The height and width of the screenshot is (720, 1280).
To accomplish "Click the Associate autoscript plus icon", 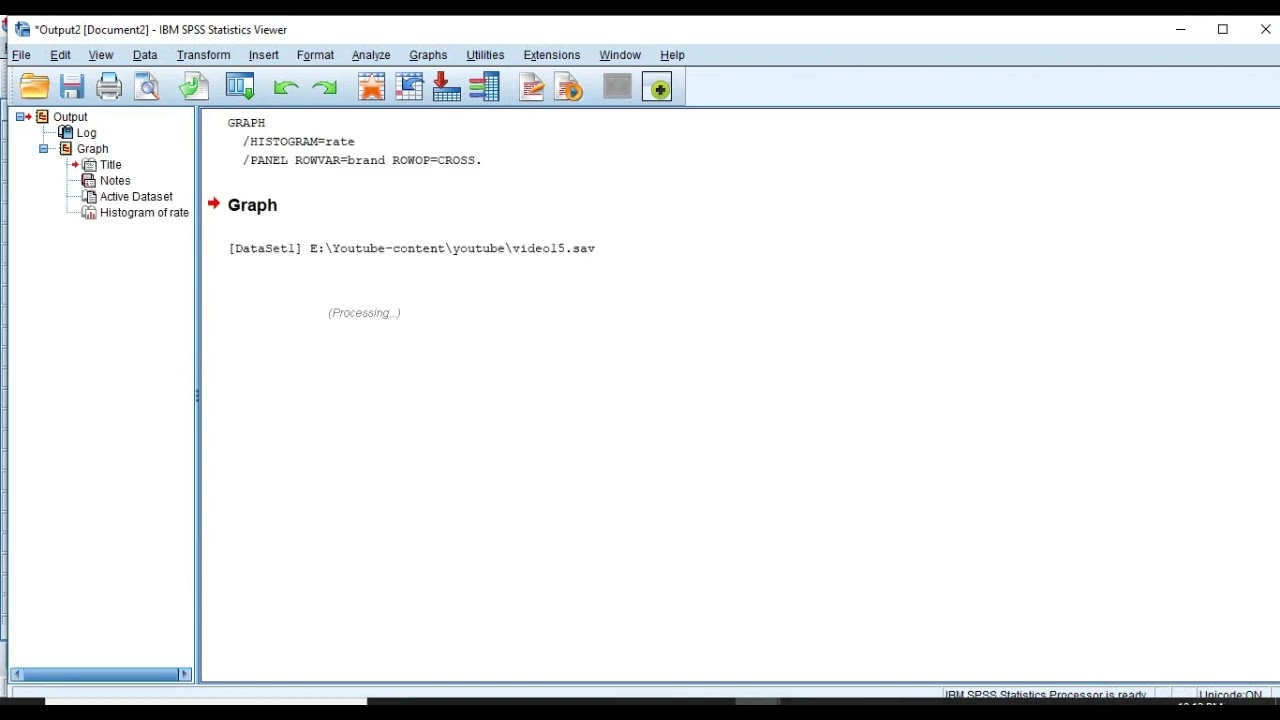I will pyautogui.click(x=657, y=87).
